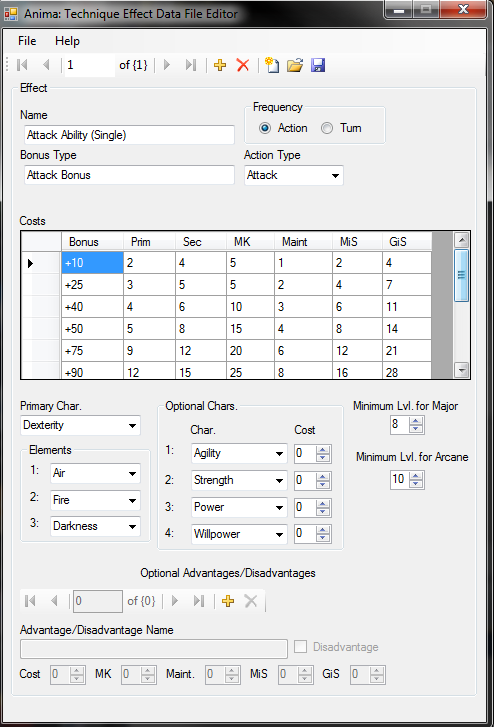Viewport: 494px width, 727px height.
Task: Select the +40 bonus cell
Action: [92, 306]
